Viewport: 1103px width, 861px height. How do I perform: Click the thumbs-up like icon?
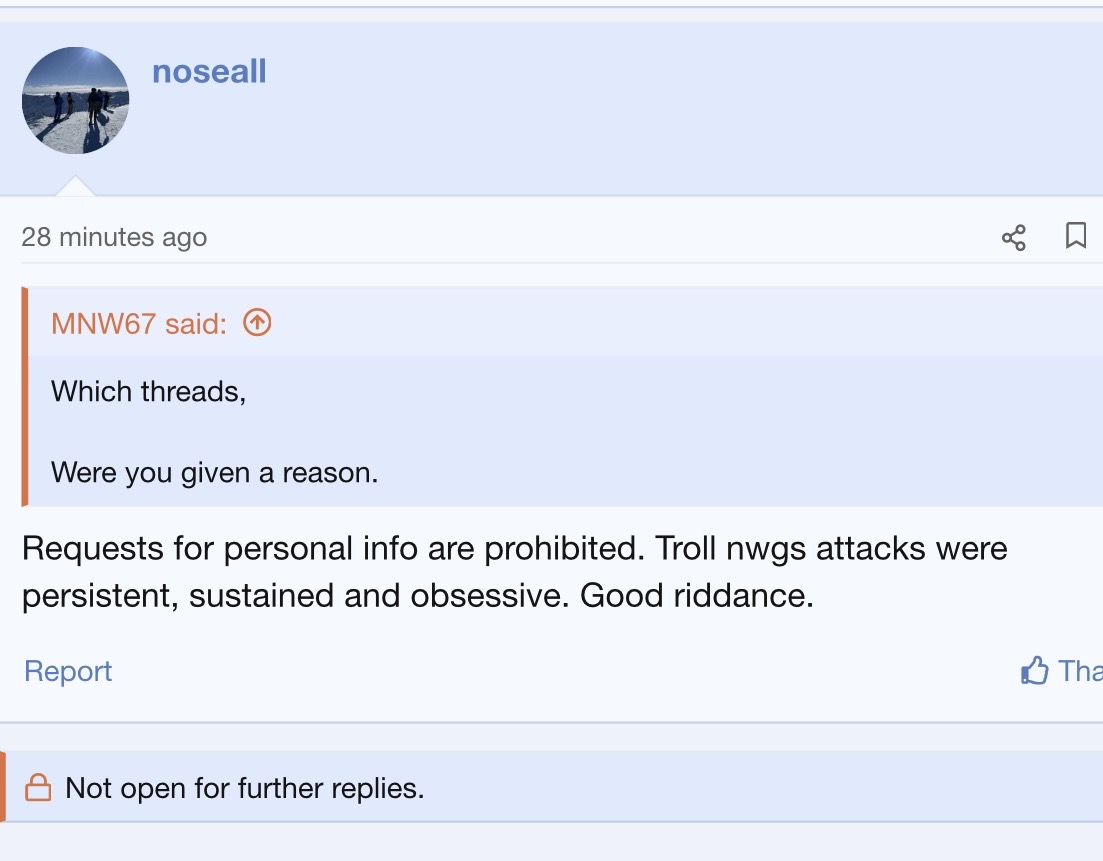coord(1034,670)
